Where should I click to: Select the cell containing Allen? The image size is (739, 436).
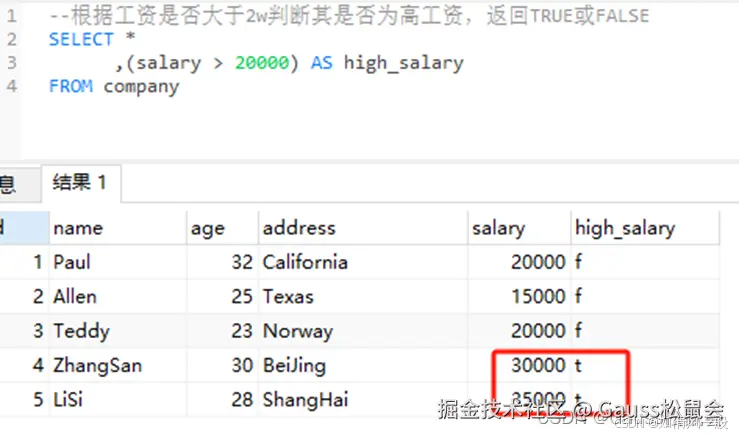point(118,296)
